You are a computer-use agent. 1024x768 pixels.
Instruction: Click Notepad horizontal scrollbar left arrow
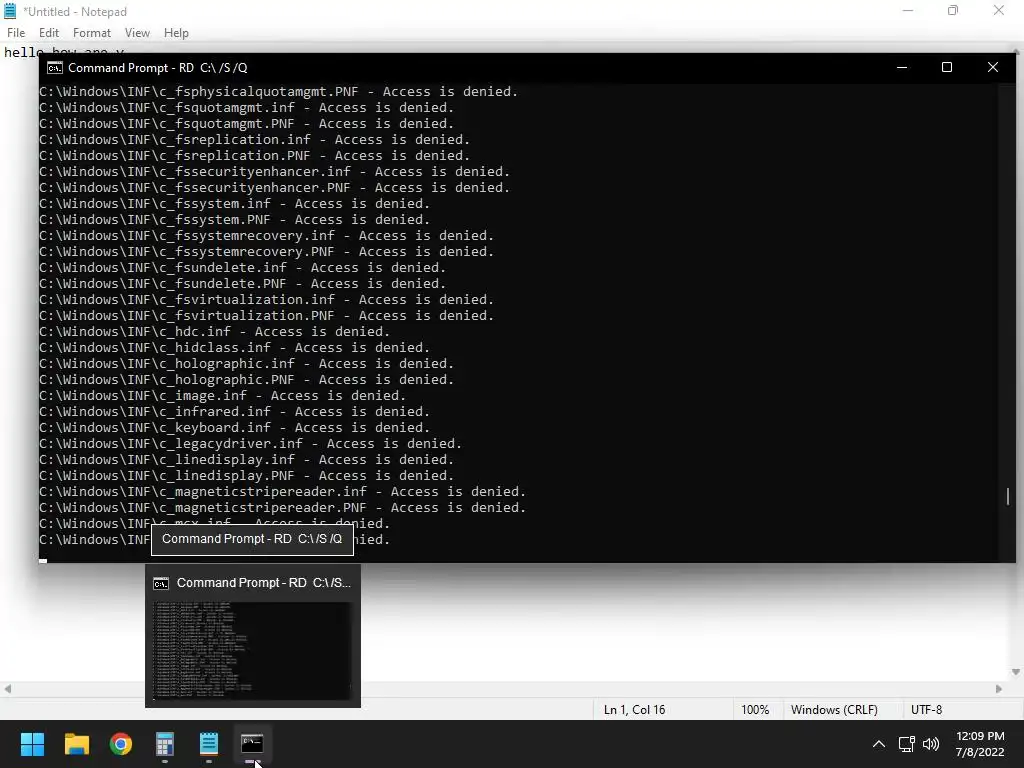click(x=7, y=689)
